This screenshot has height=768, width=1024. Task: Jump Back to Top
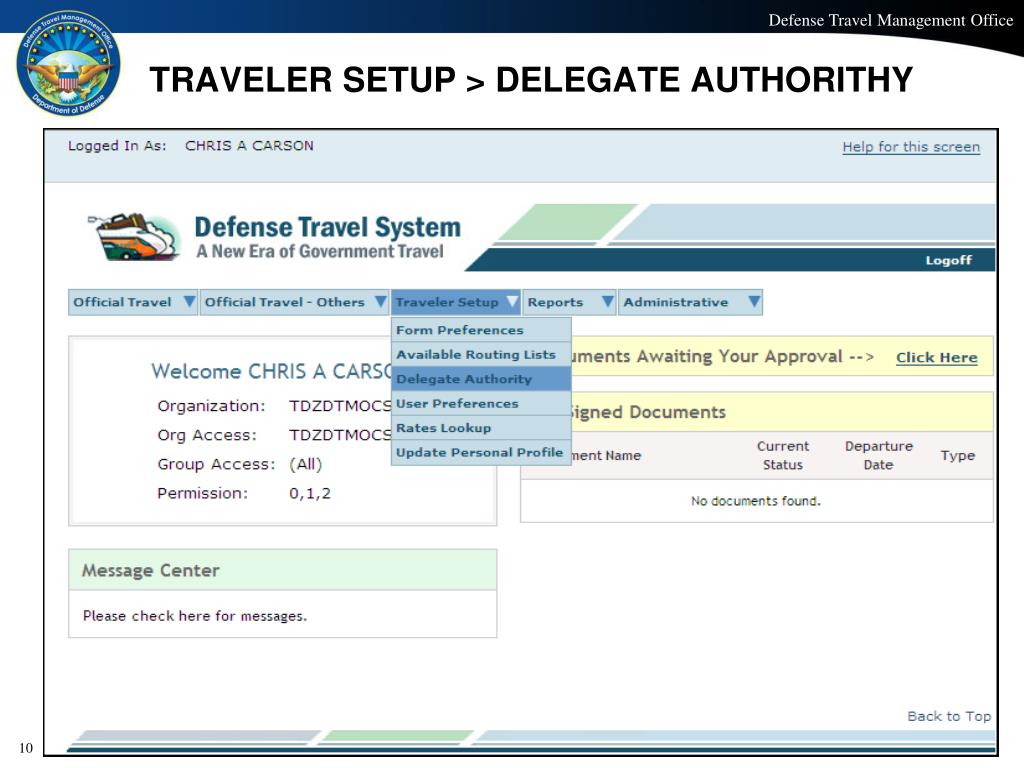(949, 716)
